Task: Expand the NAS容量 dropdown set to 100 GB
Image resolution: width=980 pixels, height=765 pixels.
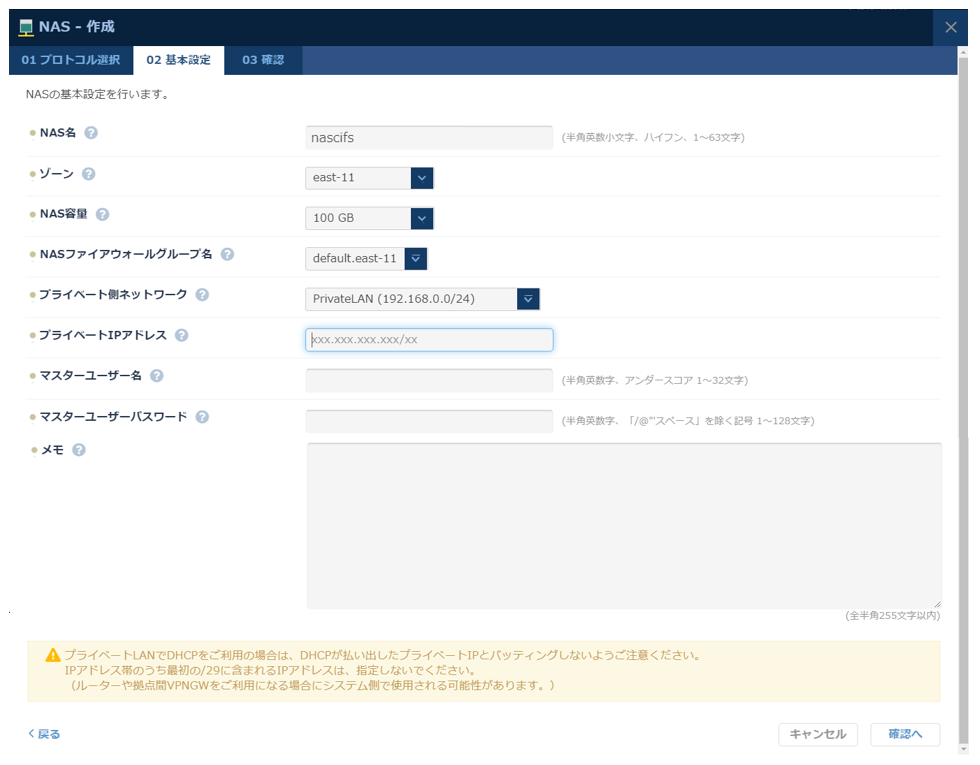Action: [x=420, y=217]
